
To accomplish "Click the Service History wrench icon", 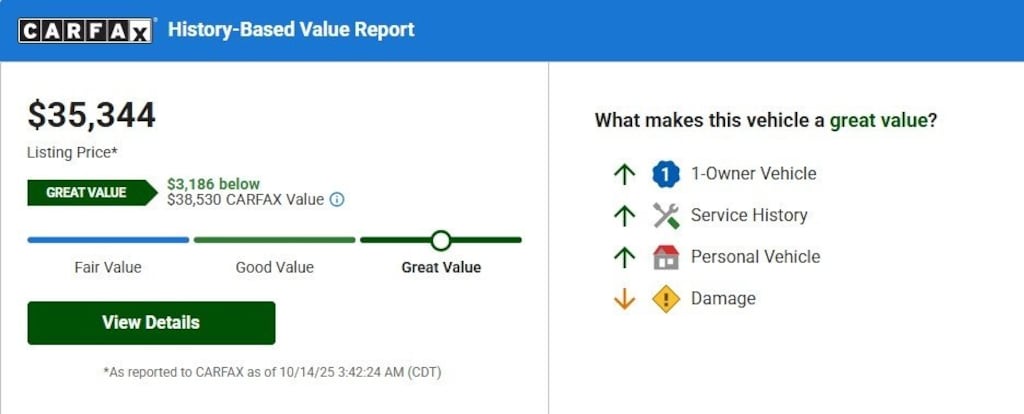I will coord(666,215).
